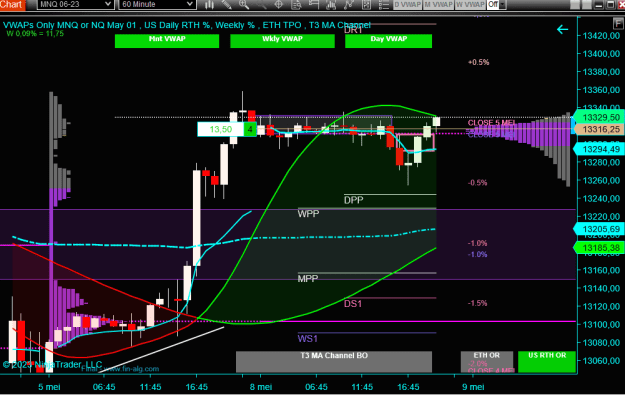Toggle the green Mnt VWAP button

167,41
